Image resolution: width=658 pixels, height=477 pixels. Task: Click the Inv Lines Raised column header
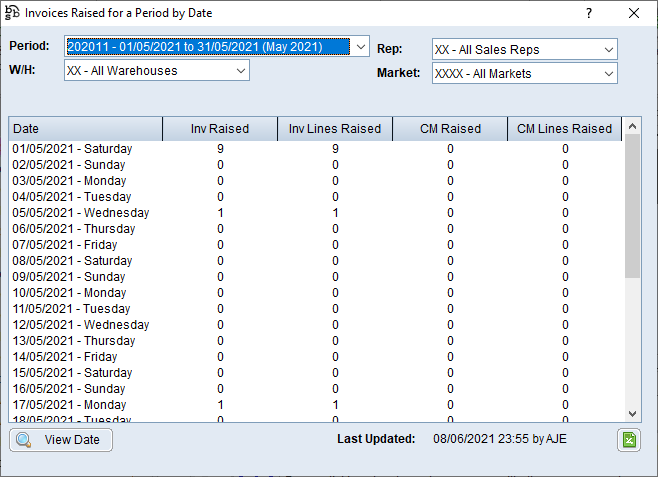335,129
